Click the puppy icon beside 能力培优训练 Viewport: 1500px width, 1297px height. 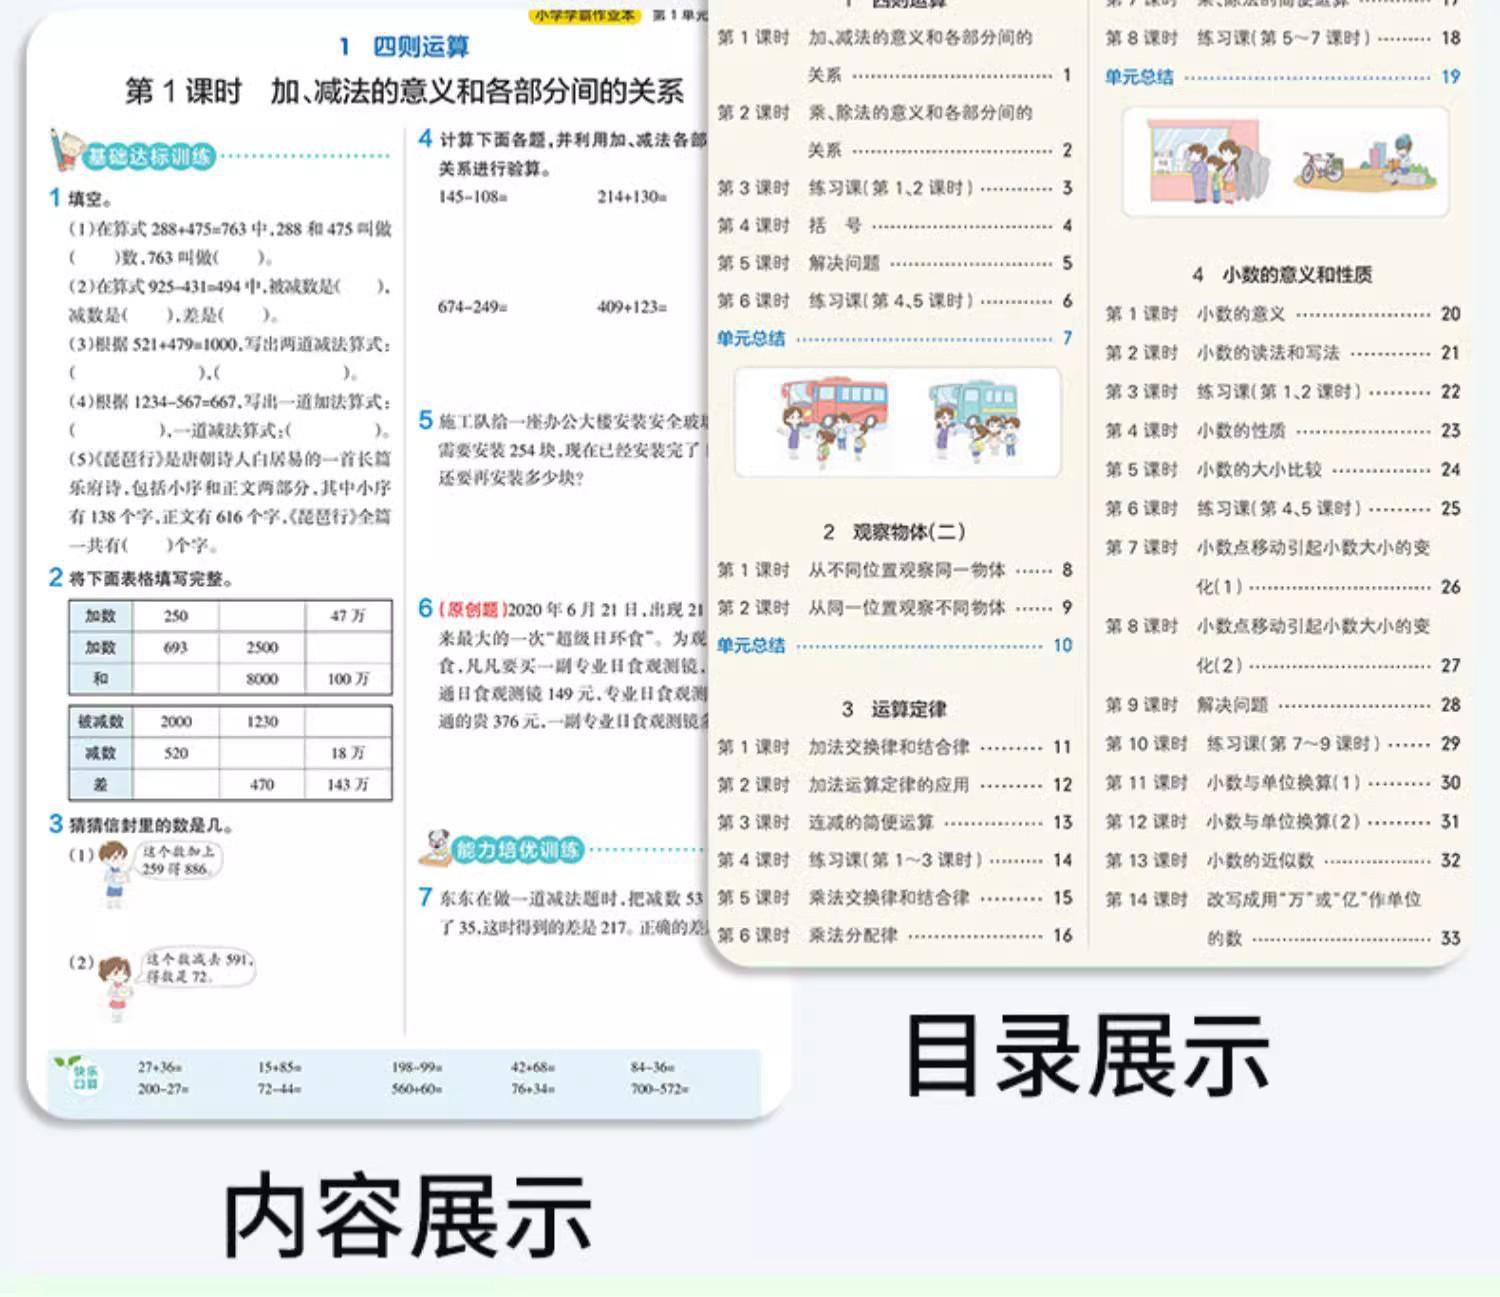[435, 848]
